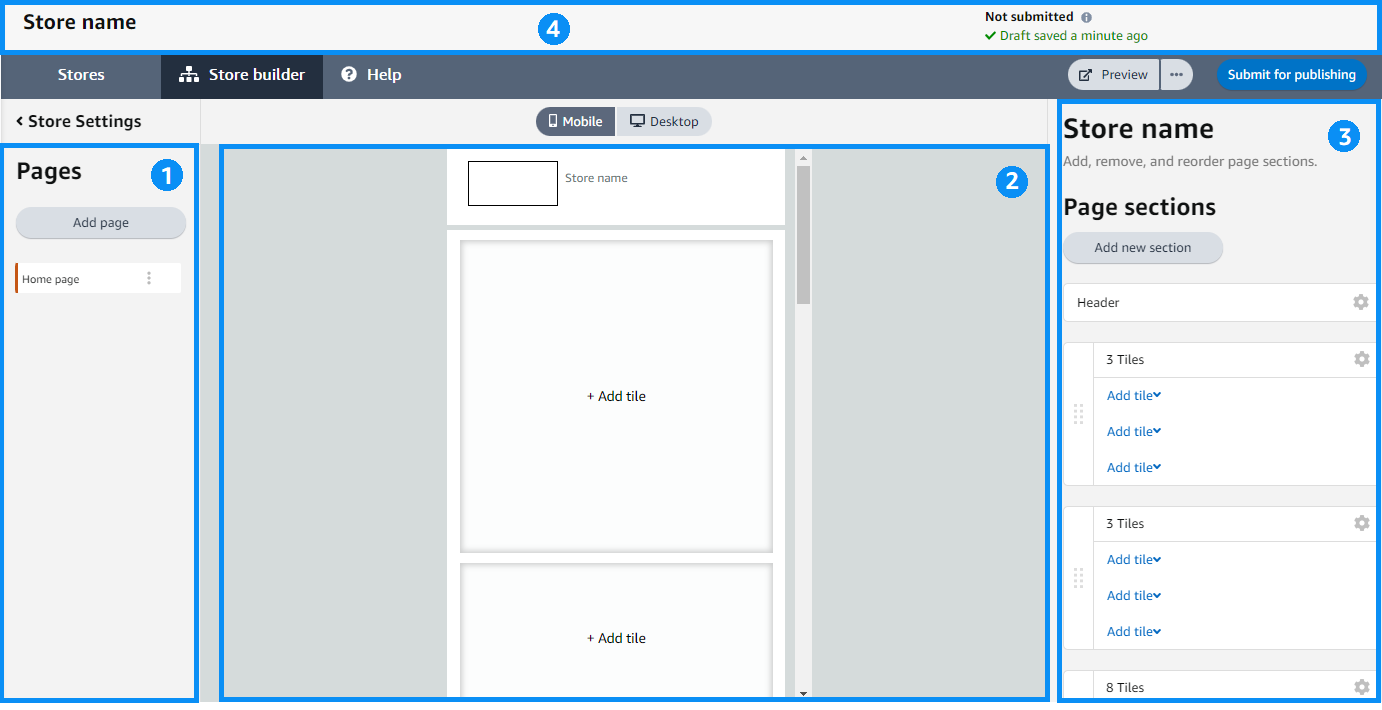Open the more options ellipsis next to Preview

click(1176, 75)
